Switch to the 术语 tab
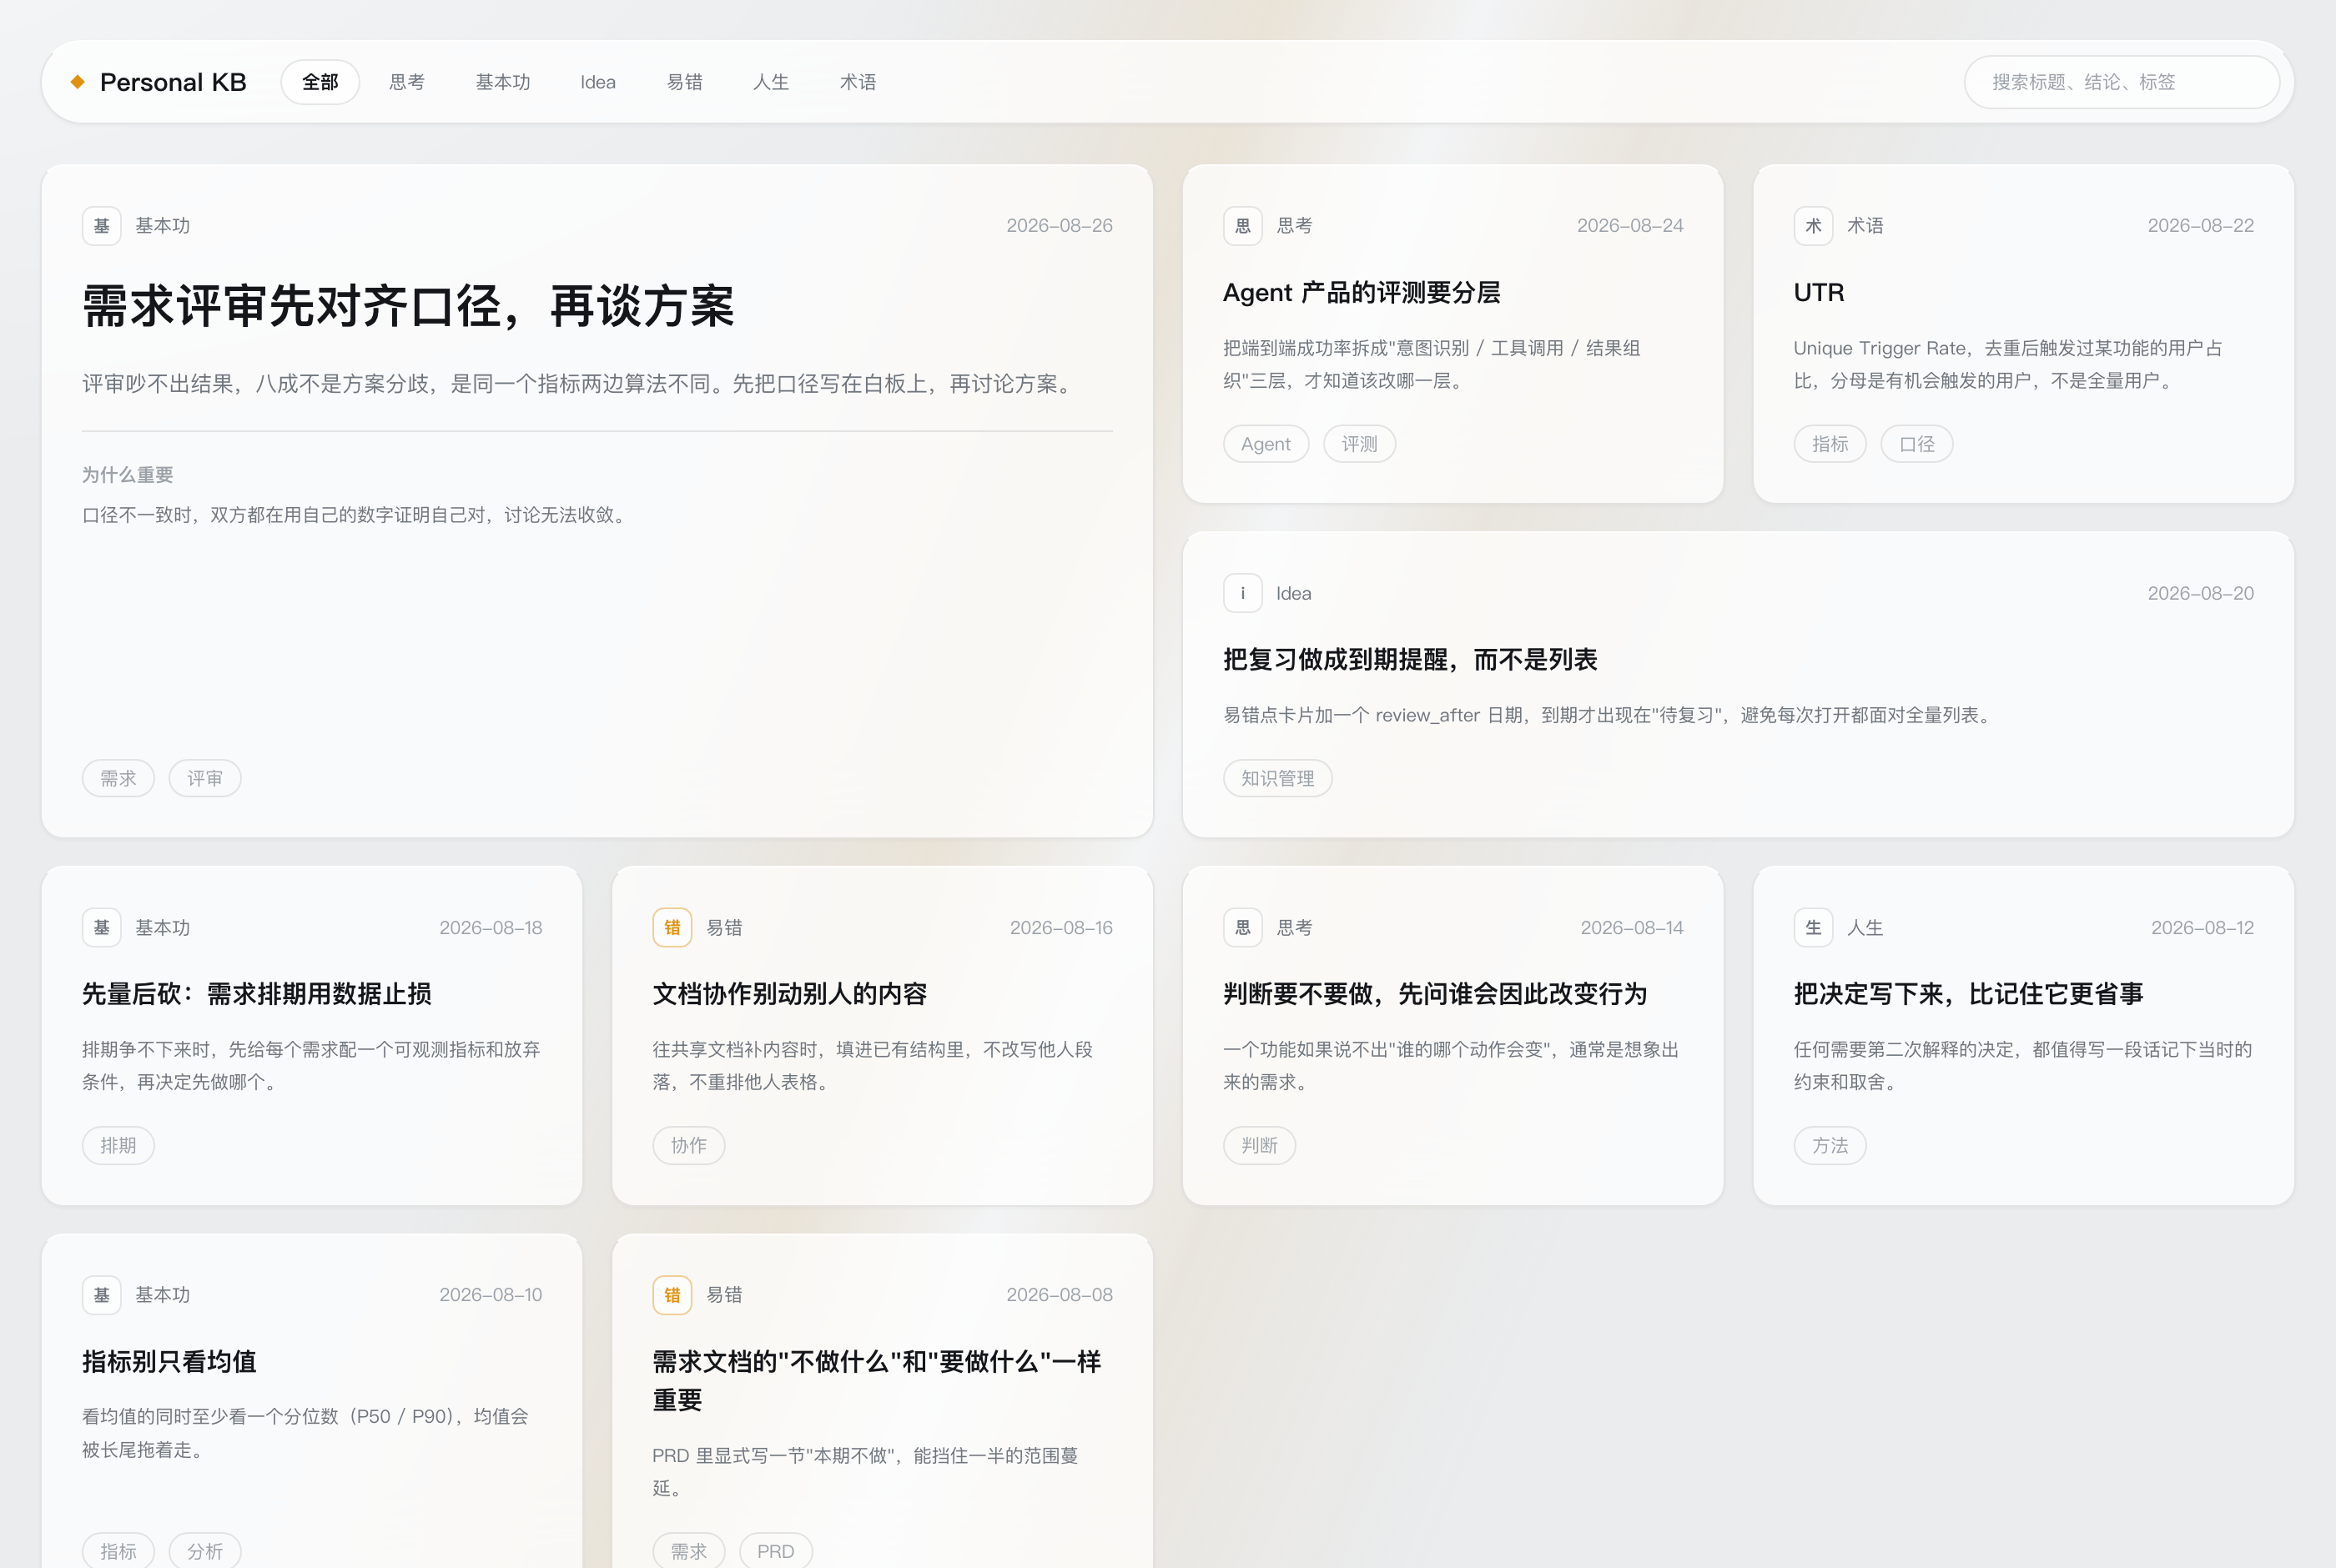This screenshot has width=2336, height=1568. point(858,82)
